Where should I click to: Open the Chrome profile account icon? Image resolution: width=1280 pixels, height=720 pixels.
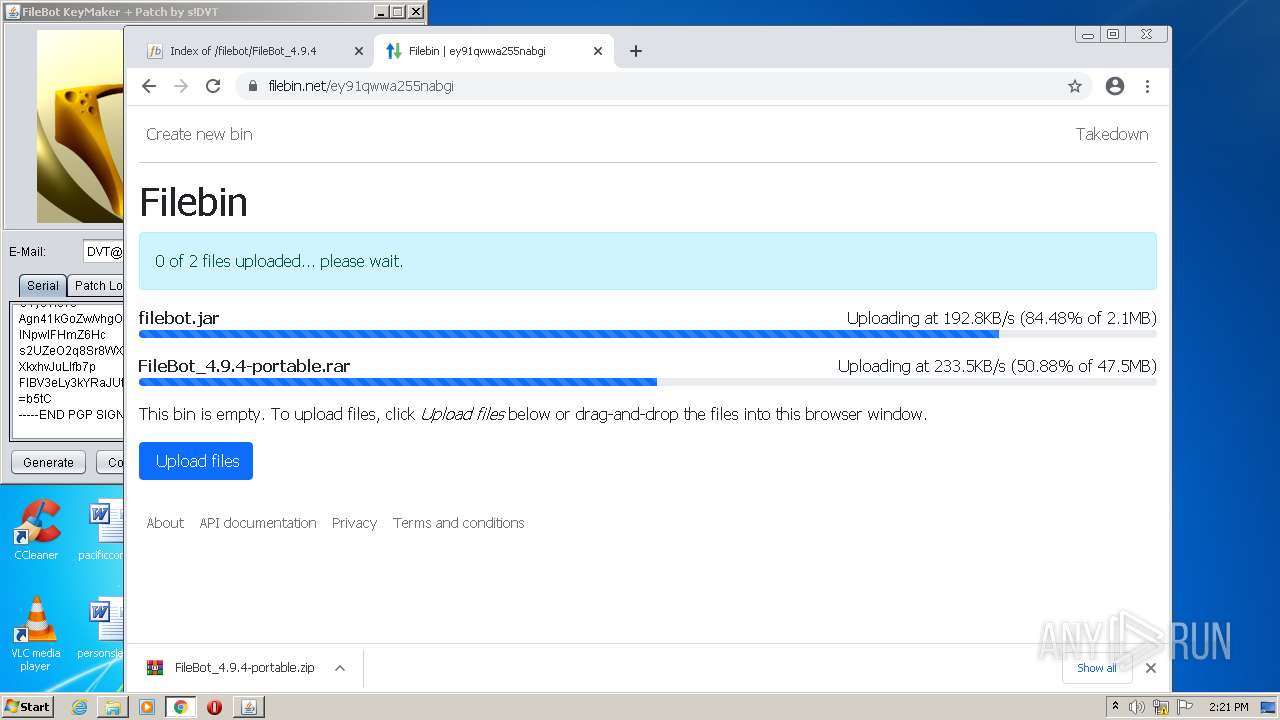[x=1115, y=86]
